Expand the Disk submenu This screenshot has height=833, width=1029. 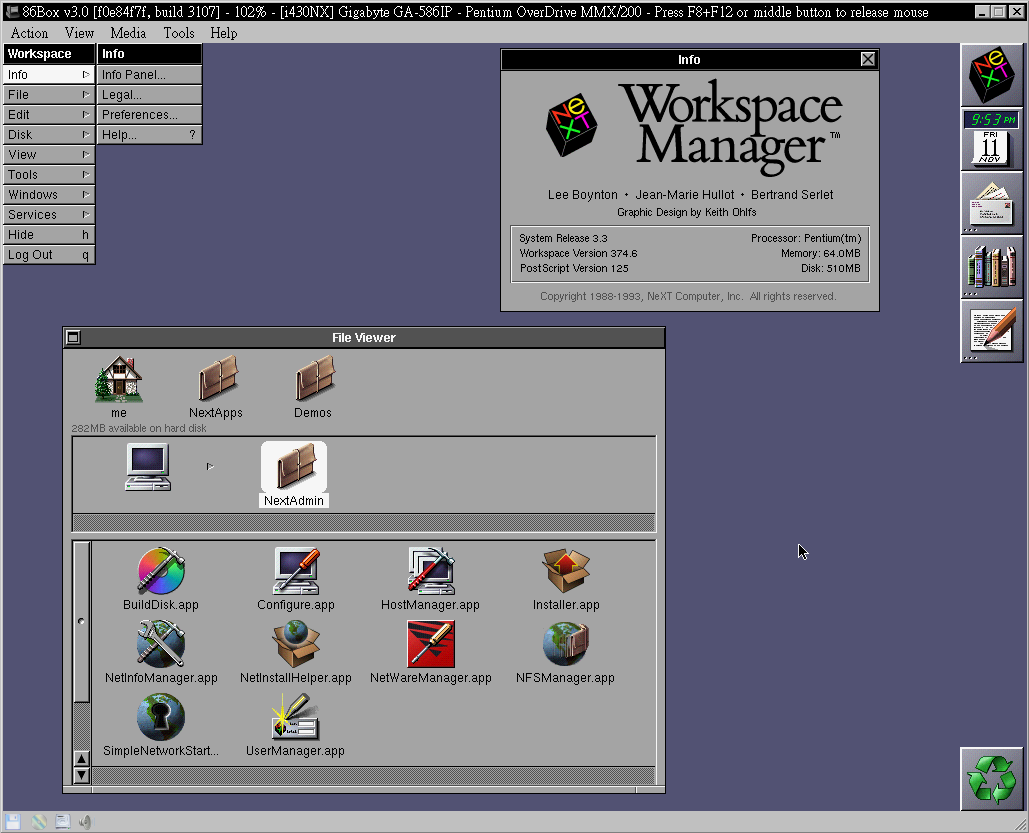(49, 135)
